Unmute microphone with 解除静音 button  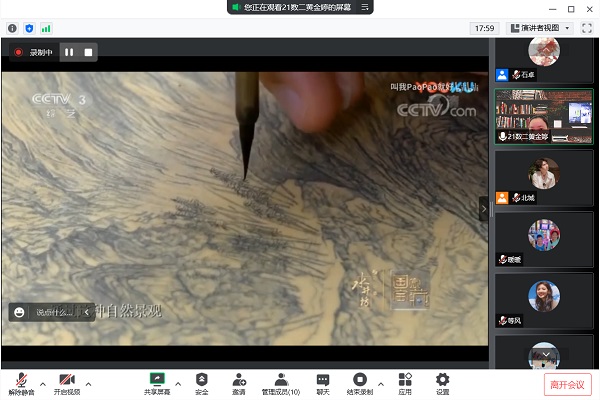(20, 382)
